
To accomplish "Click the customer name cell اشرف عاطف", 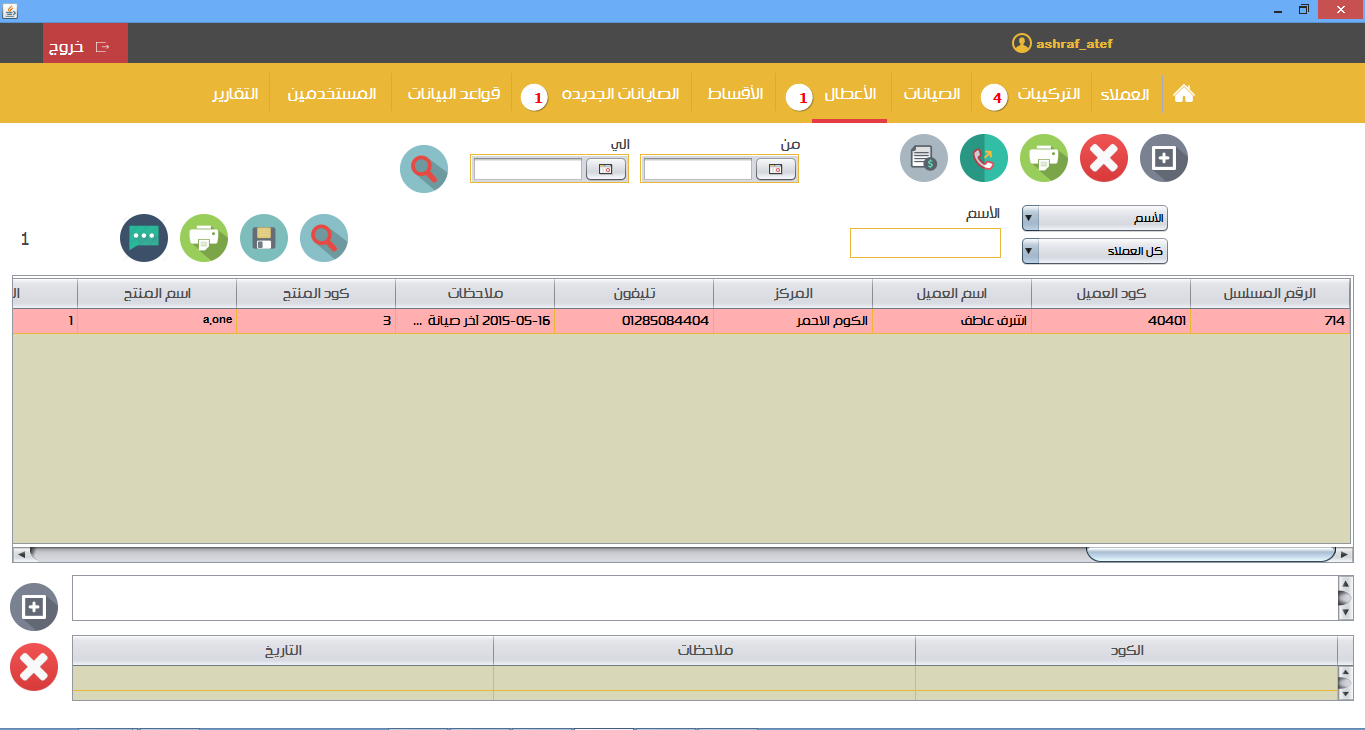I will (952, 321).
